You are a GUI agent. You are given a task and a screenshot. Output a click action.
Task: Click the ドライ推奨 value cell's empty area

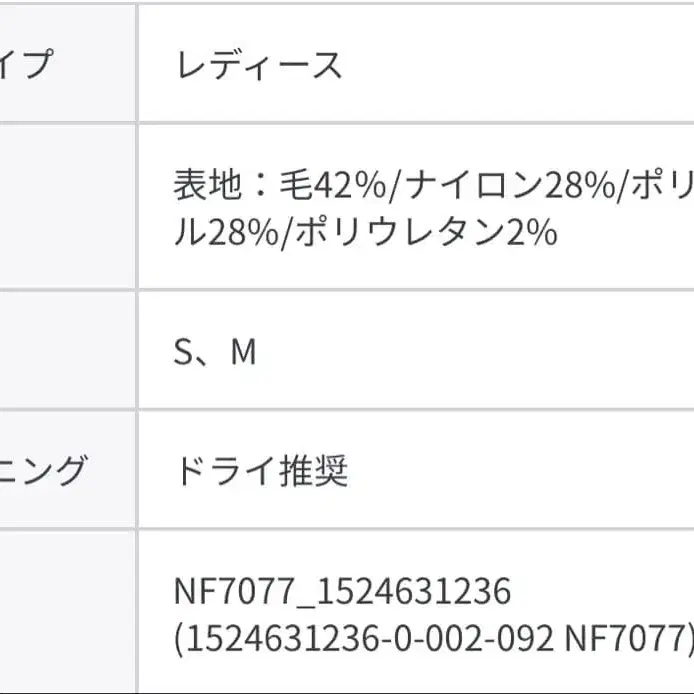(x=520, y=470)
